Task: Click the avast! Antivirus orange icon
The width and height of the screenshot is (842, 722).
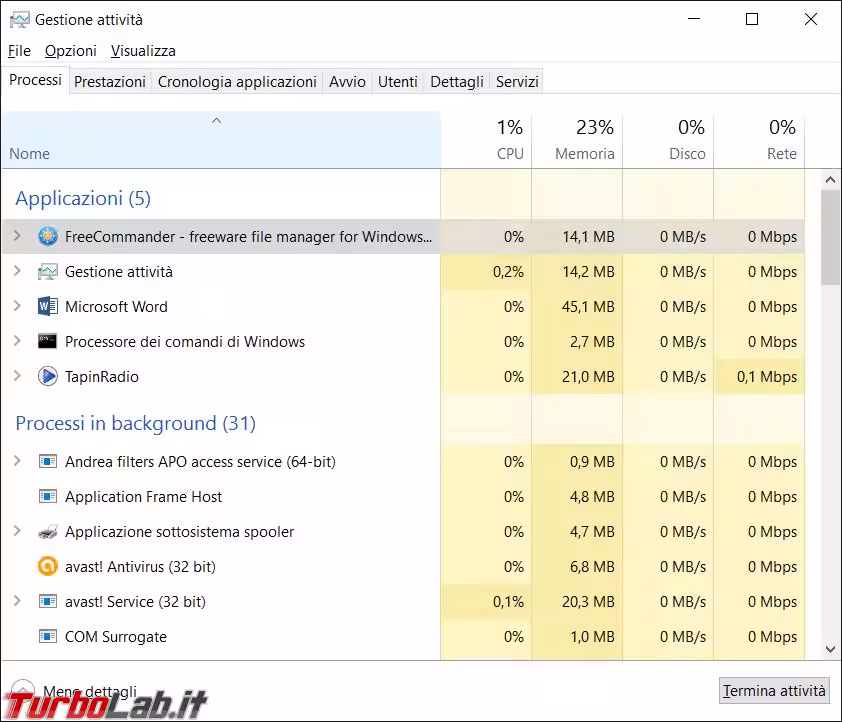Action: point(48,566)
